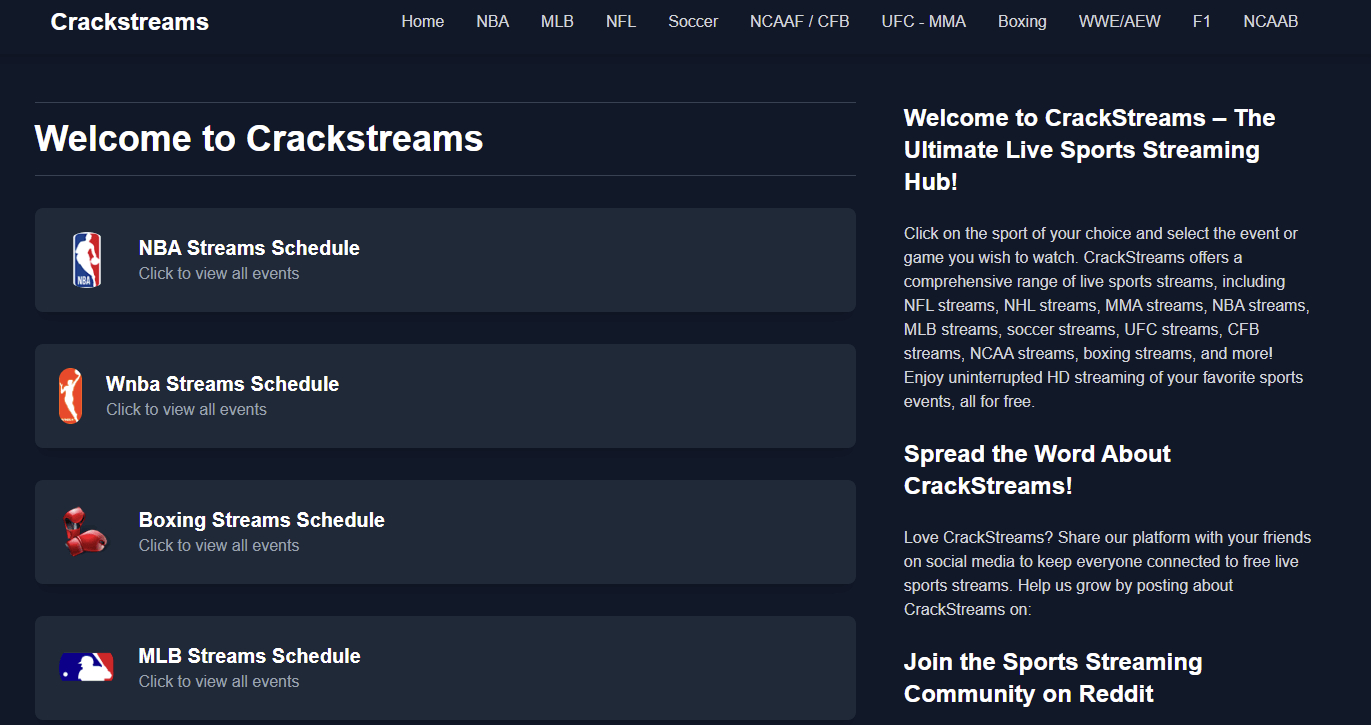Click 'Click to view all events' under NBA
Viewport: 1371px width, 725px height.
(219, 273)
